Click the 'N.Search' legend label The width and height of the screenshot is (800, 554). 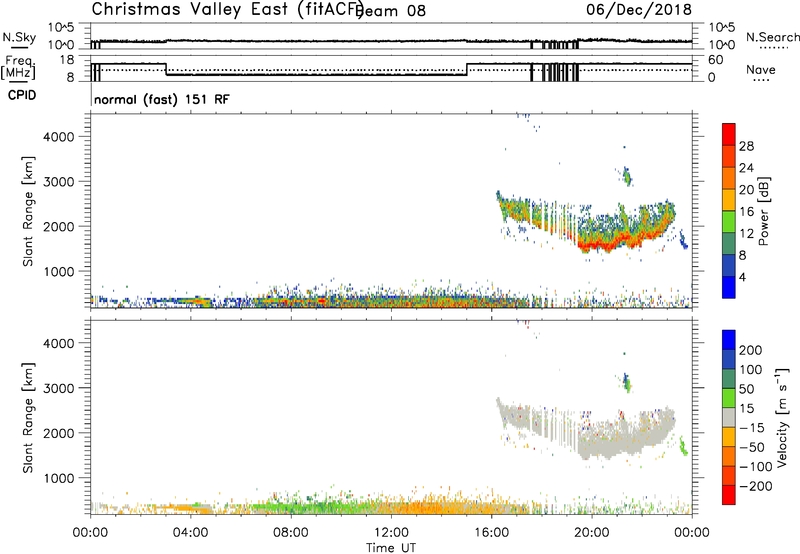772,37
